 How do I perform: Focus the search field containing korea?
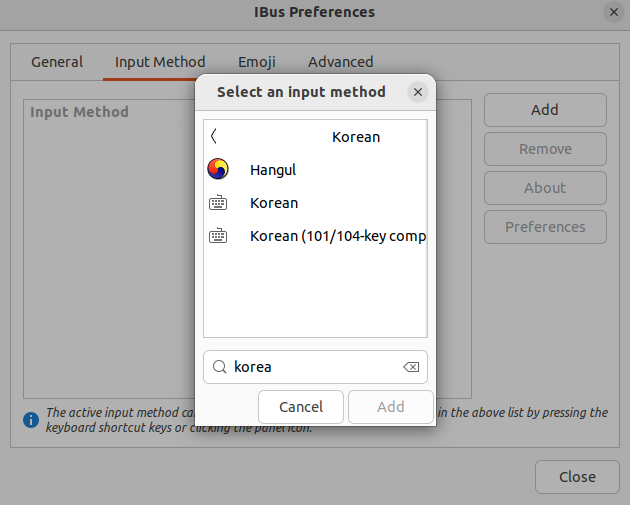point(315,367)
